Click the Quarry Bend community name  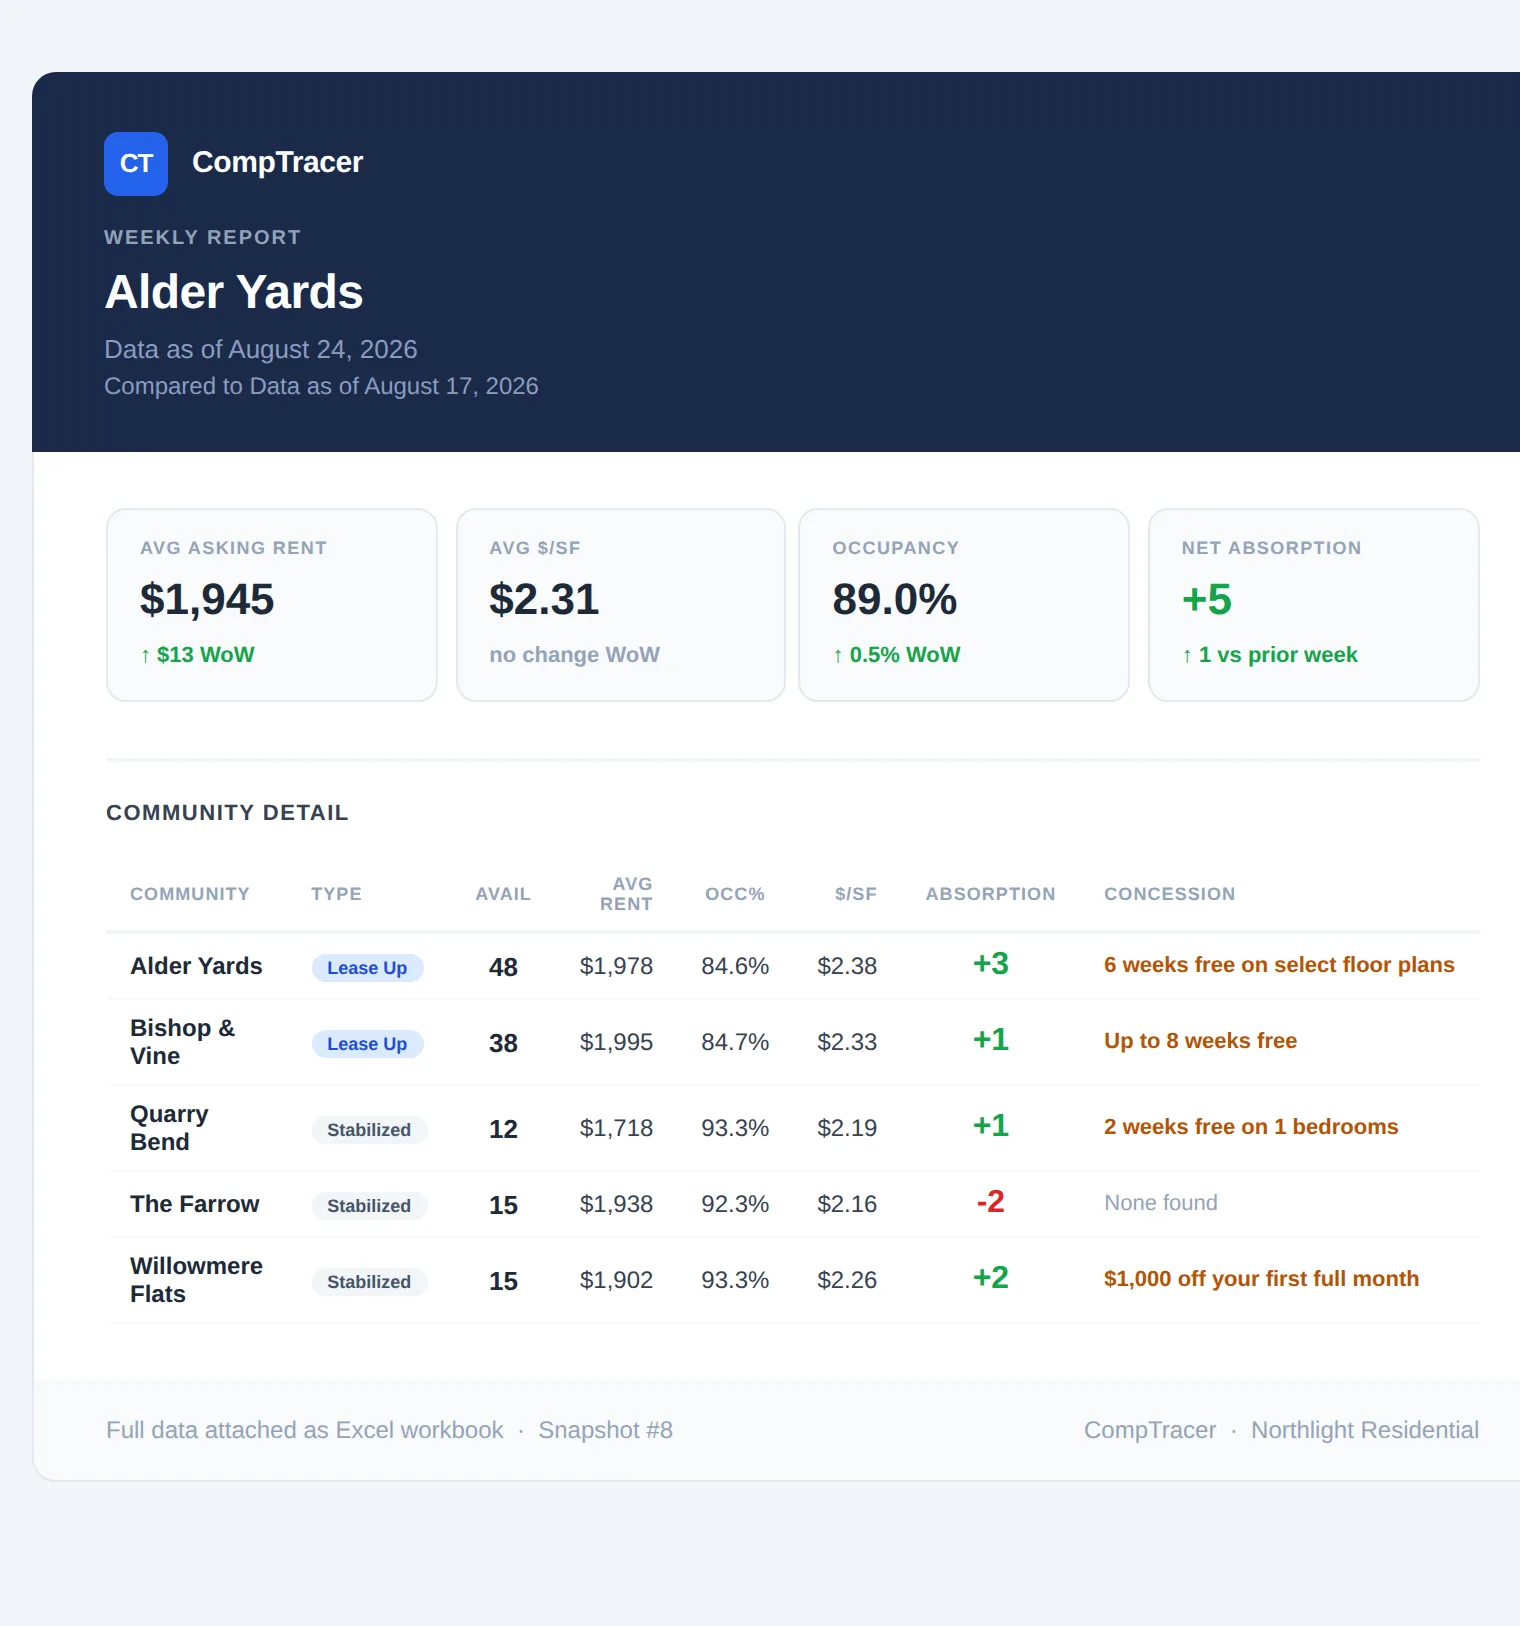coord(170,1128)
